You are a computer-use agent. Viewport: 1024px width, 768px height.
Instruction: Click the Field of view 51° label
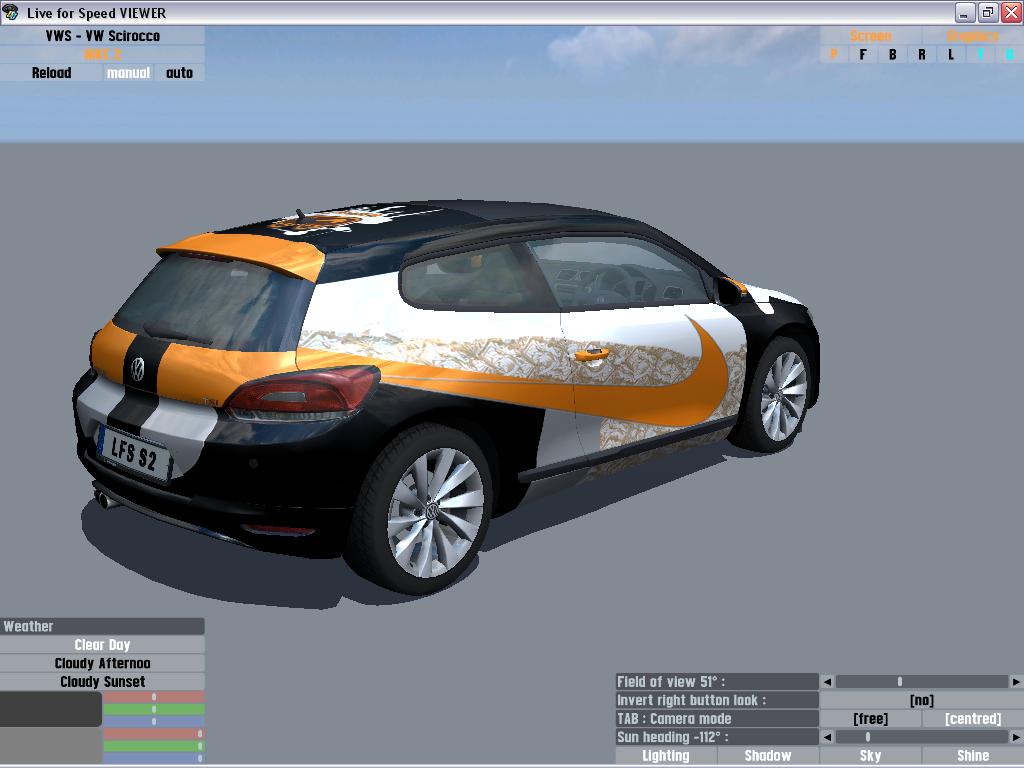[717, 682]
